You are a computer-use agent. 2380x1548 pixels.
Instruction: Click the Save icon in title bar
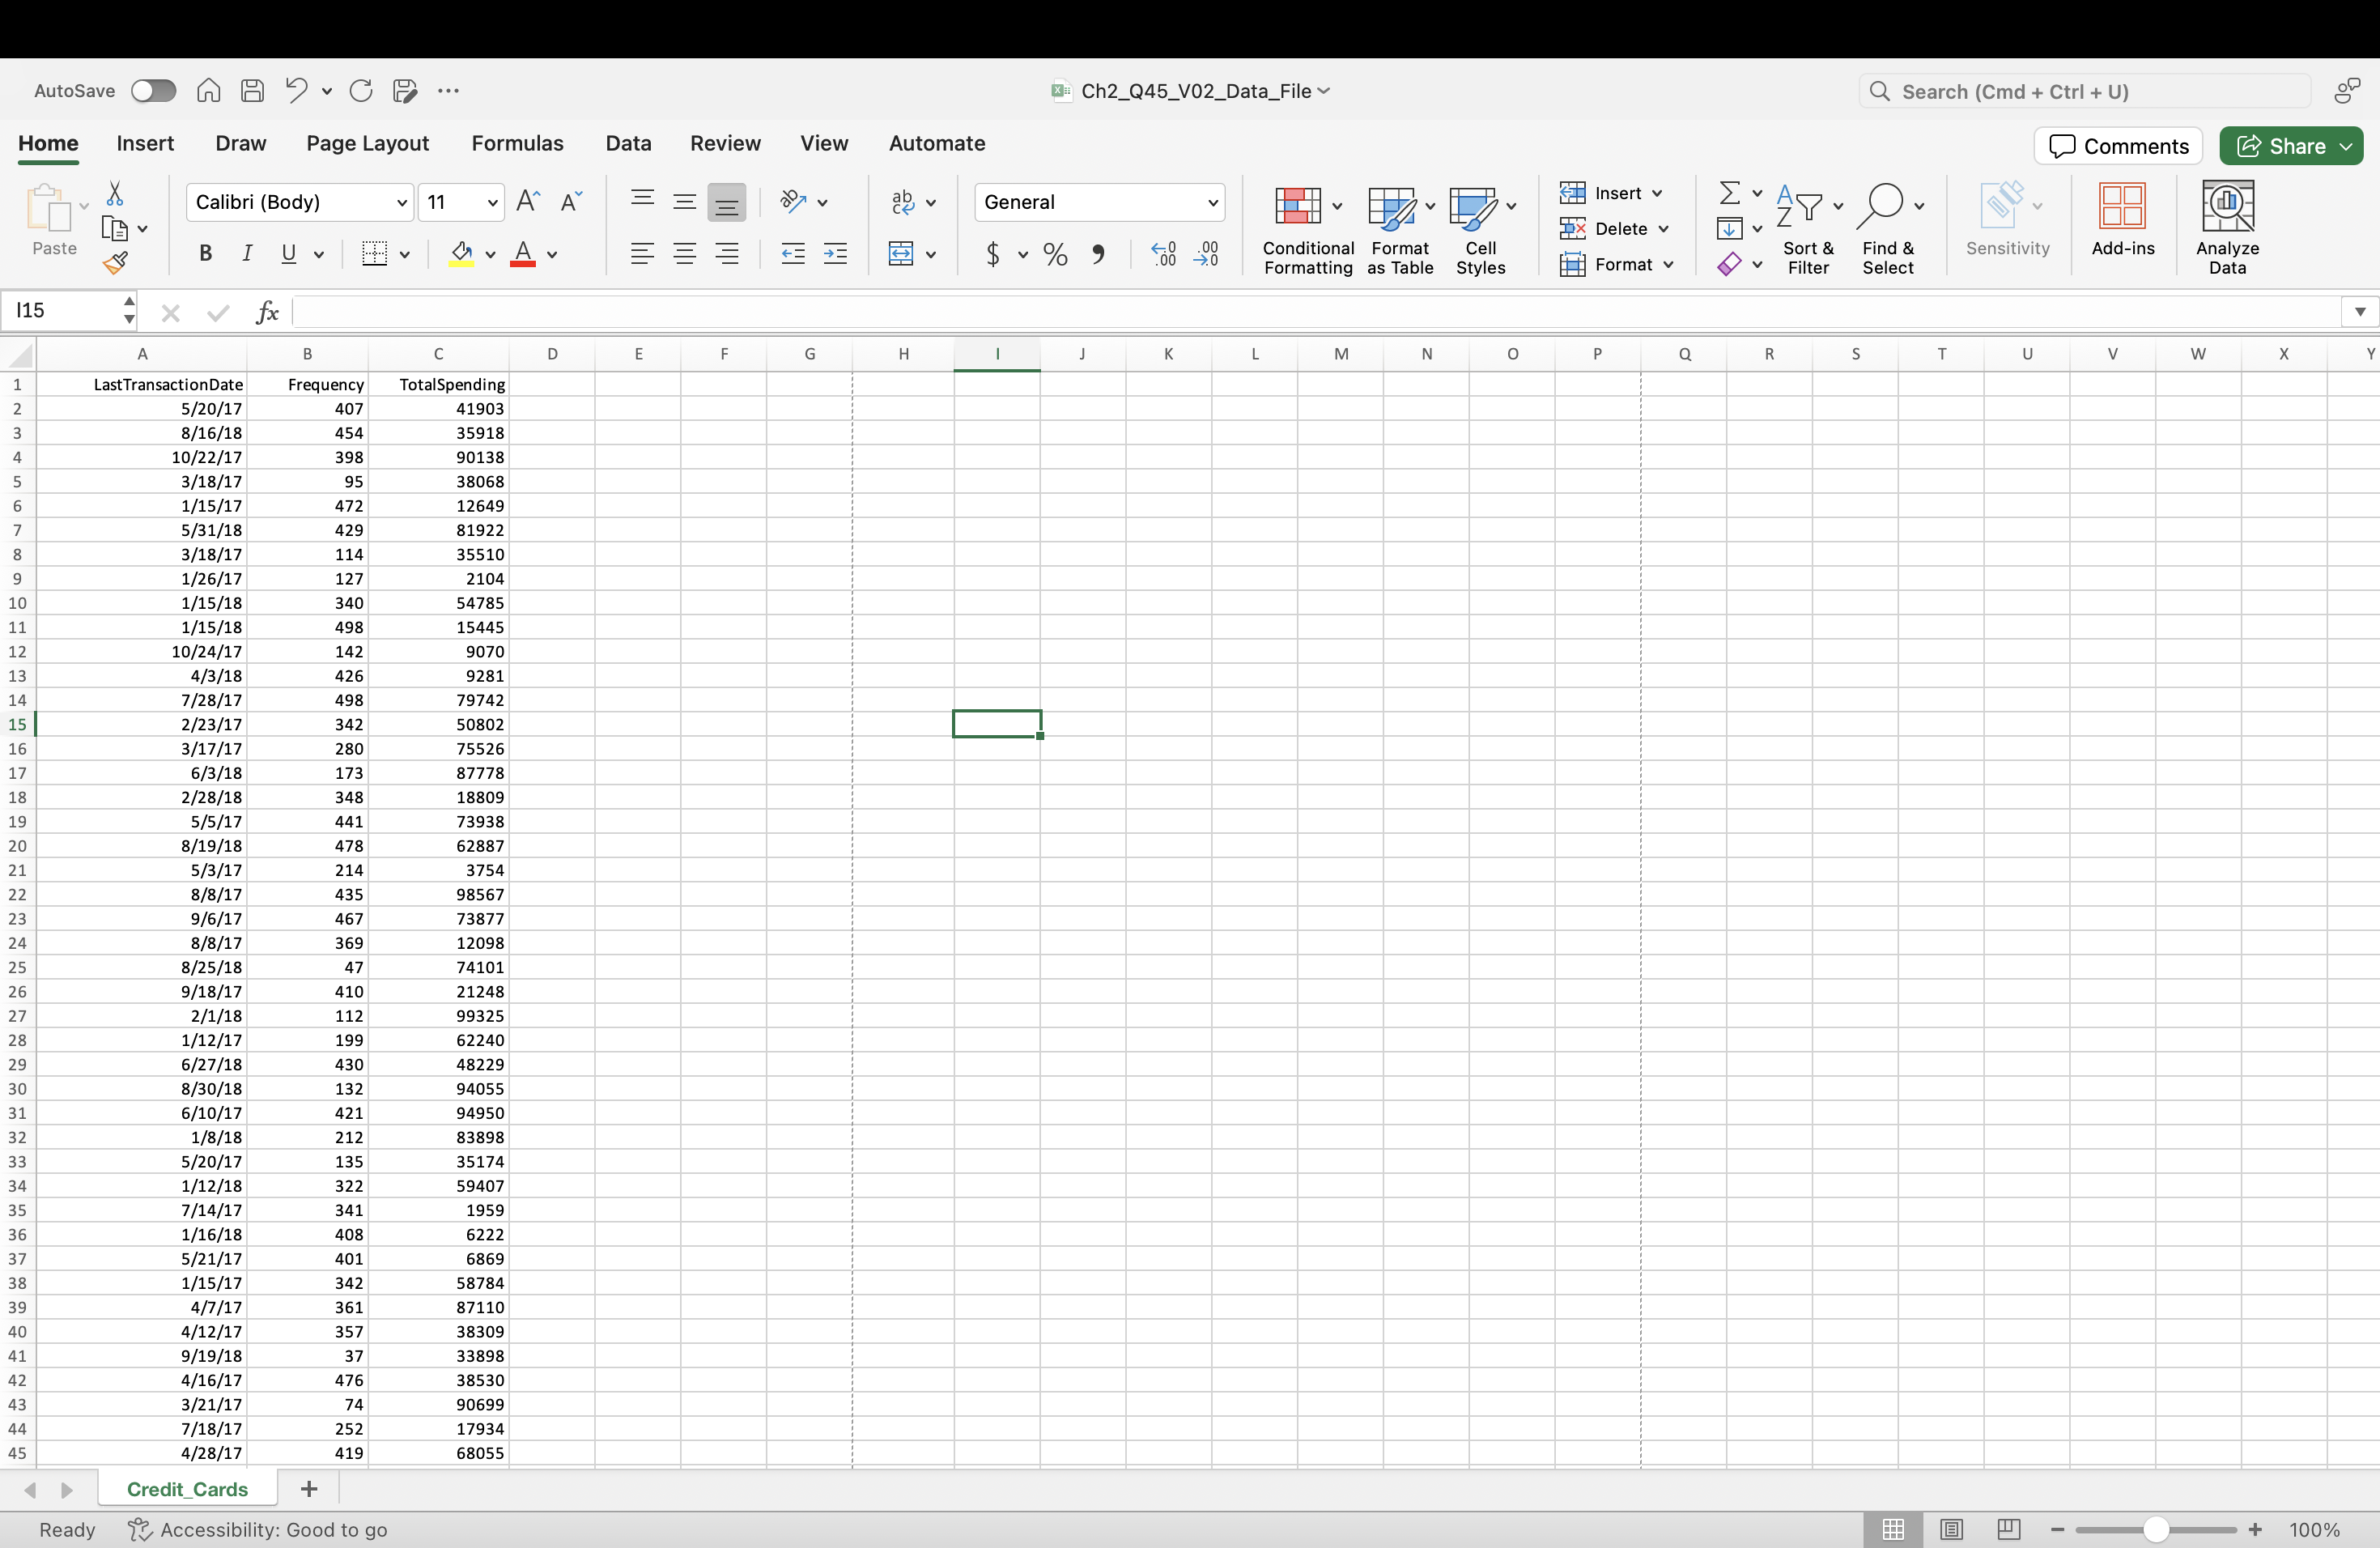253,91
